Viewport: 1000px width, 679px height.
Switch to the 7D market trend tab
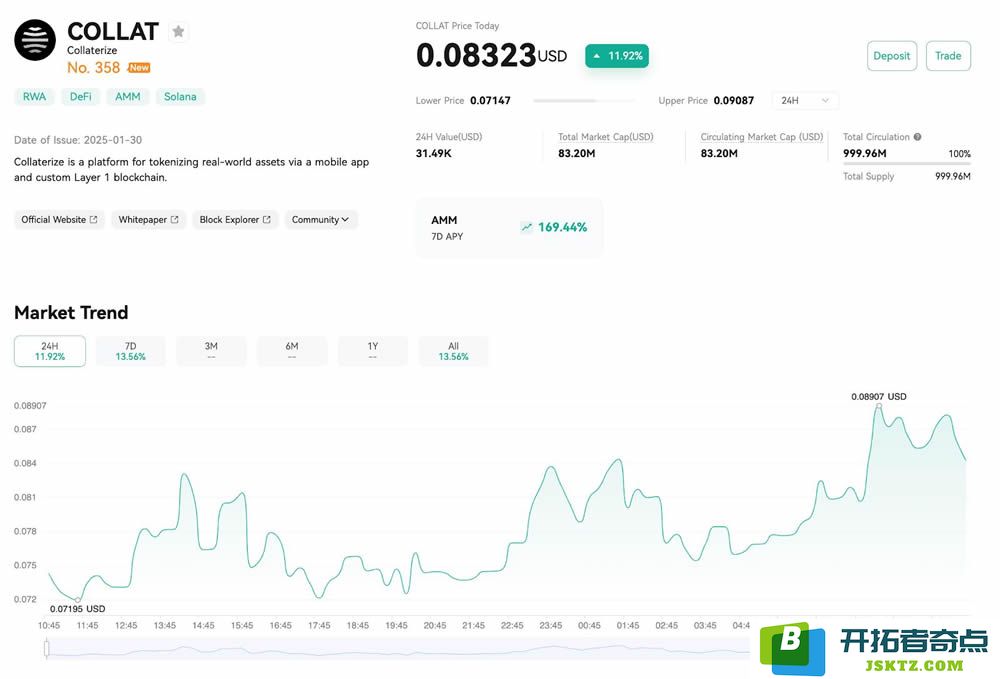click(131, 351)
